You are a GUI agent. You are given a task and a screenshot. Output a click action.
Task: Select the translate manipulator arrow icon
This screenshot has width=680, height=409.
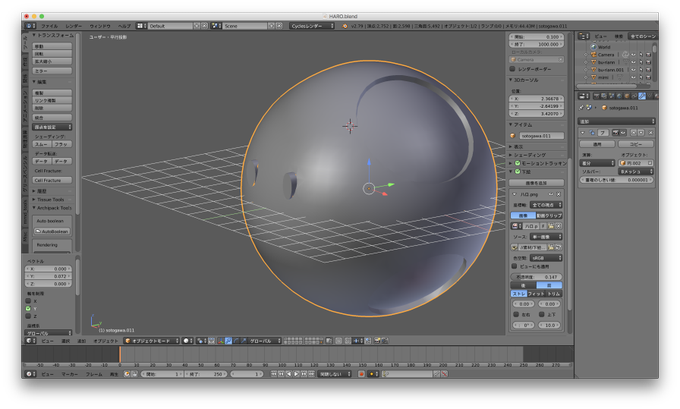[229, 341]
